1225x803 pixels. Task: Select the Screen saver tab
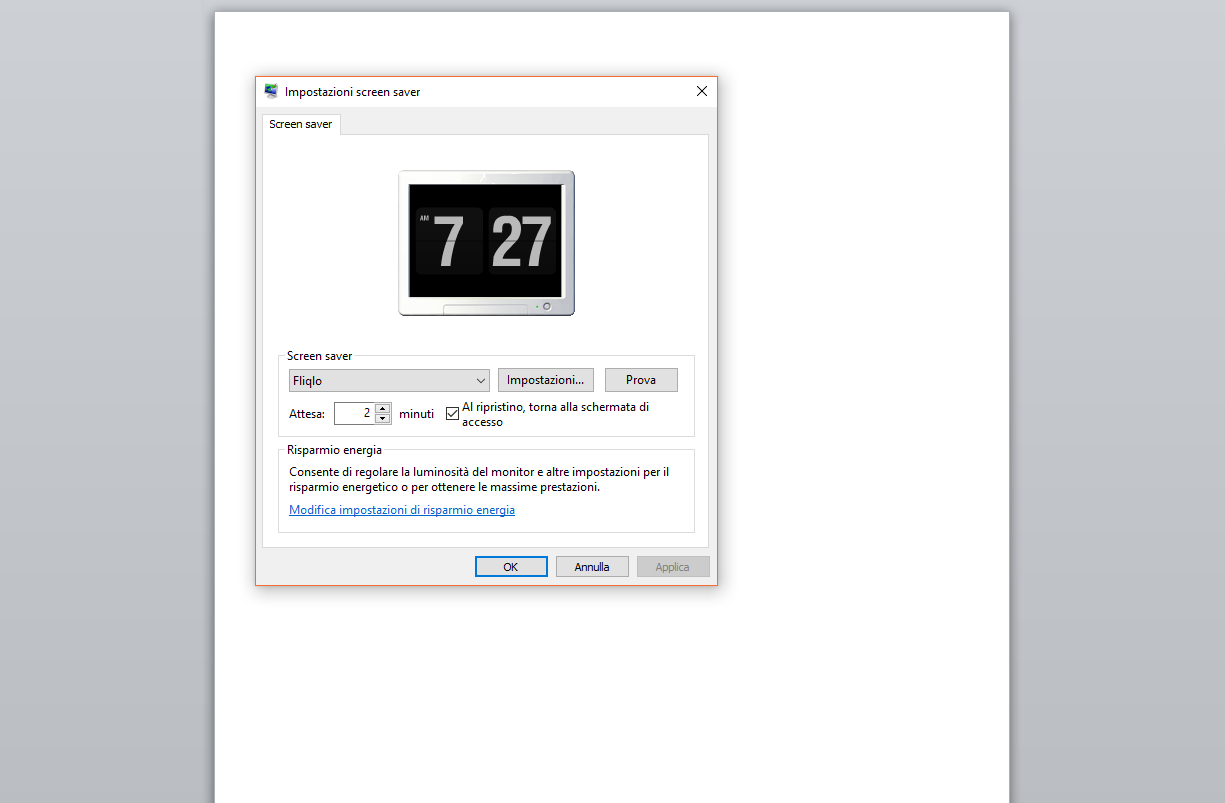tap(301, 125)
